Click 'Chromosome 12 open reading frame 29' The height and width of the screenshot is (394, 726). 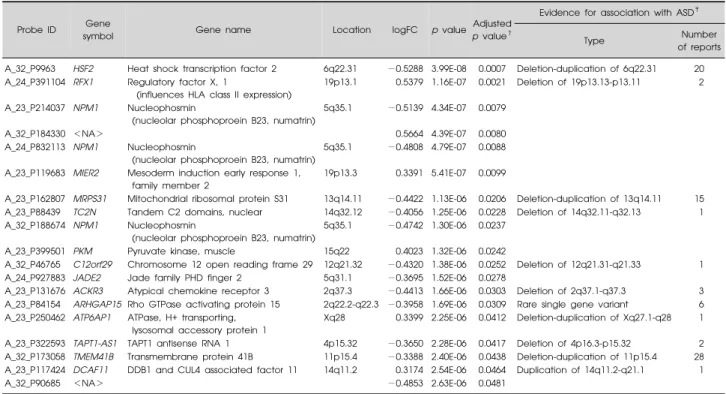point(220,264)
